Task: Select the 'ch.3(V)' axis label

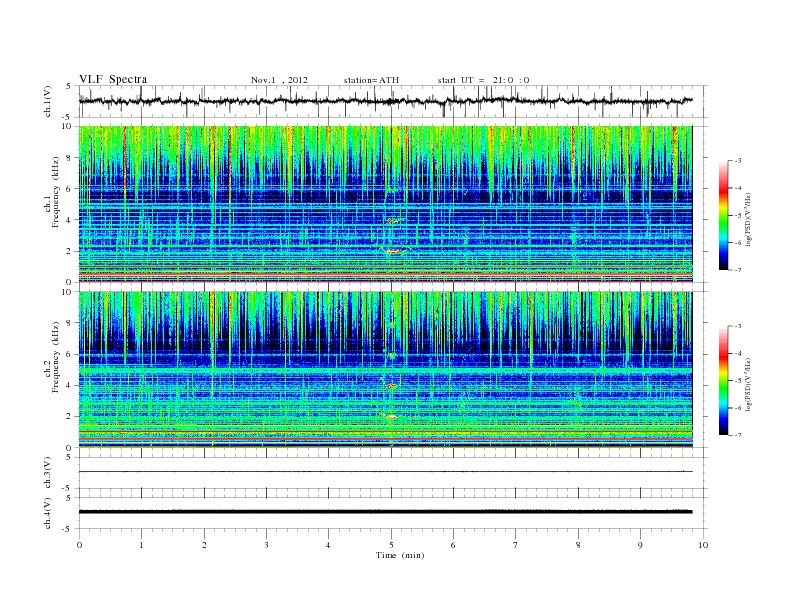Action: (48, 473)
